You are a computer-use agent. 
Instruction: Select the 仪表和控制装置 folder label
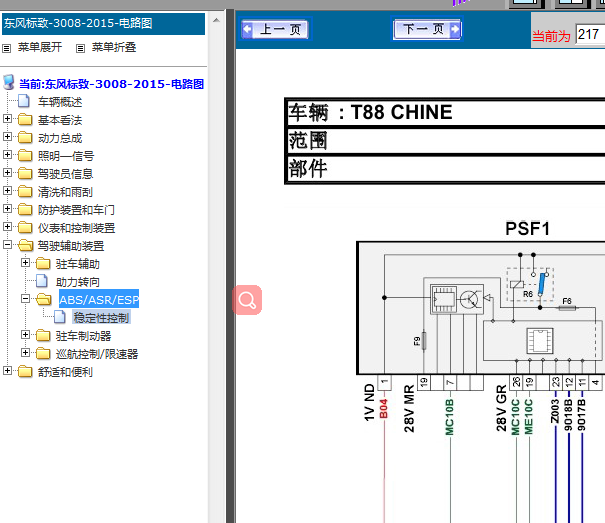pyautogui.click(x=76, y=228)
